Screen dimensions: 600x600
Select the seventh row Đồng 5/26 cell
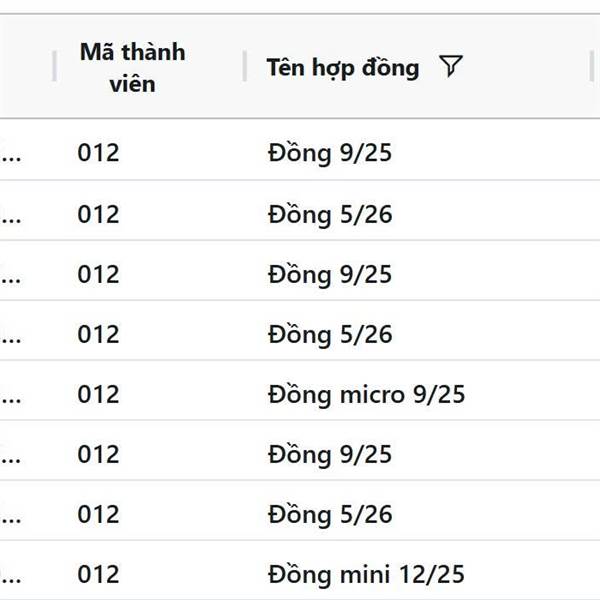[330, 514]
